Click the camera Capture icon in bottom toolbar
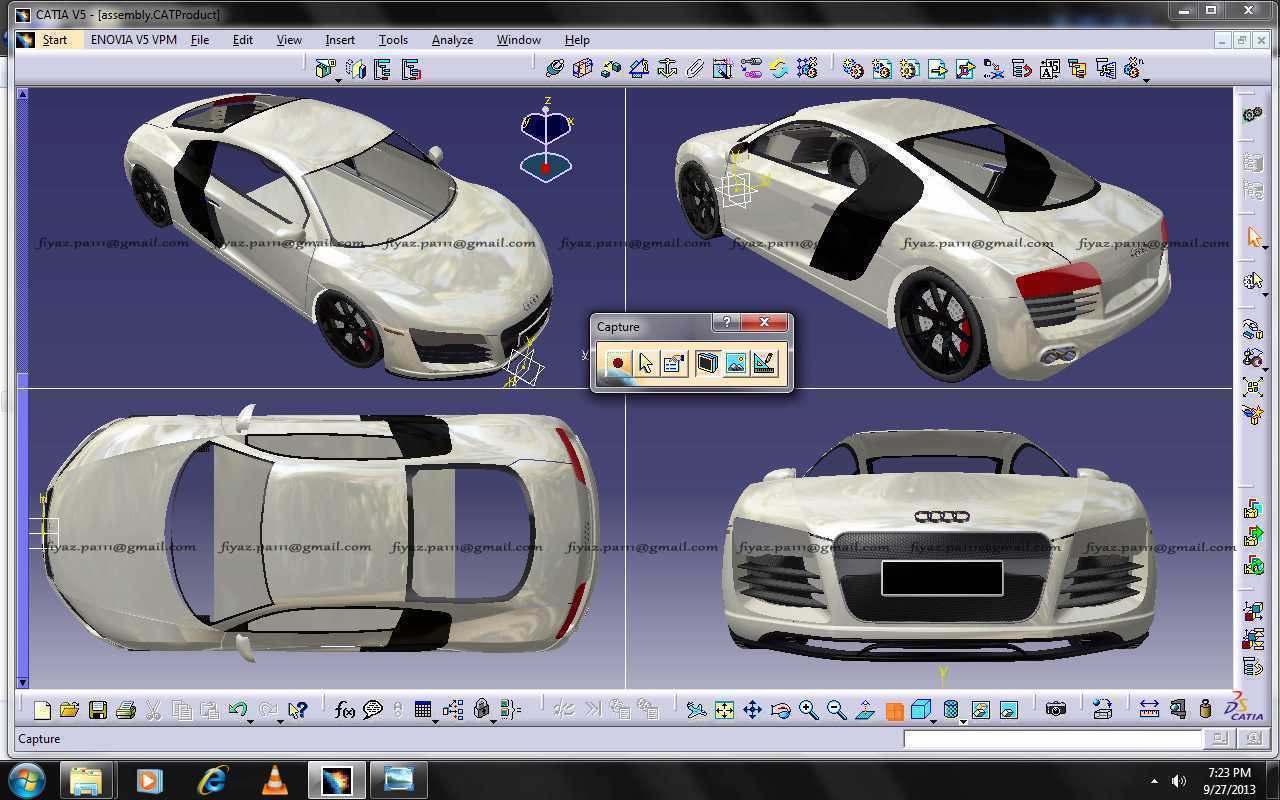 tap(1056, 709)
